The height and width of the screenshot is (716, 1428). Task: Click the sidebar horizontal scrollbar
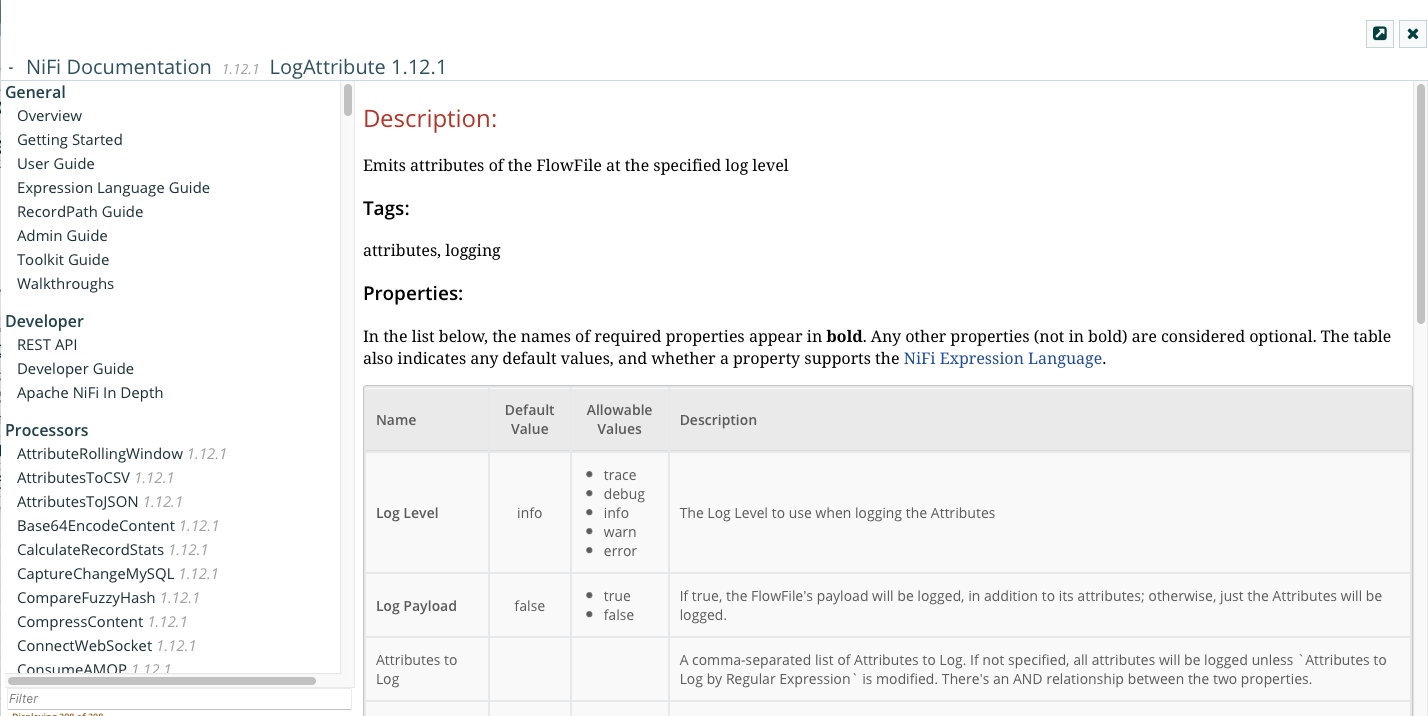162,681
